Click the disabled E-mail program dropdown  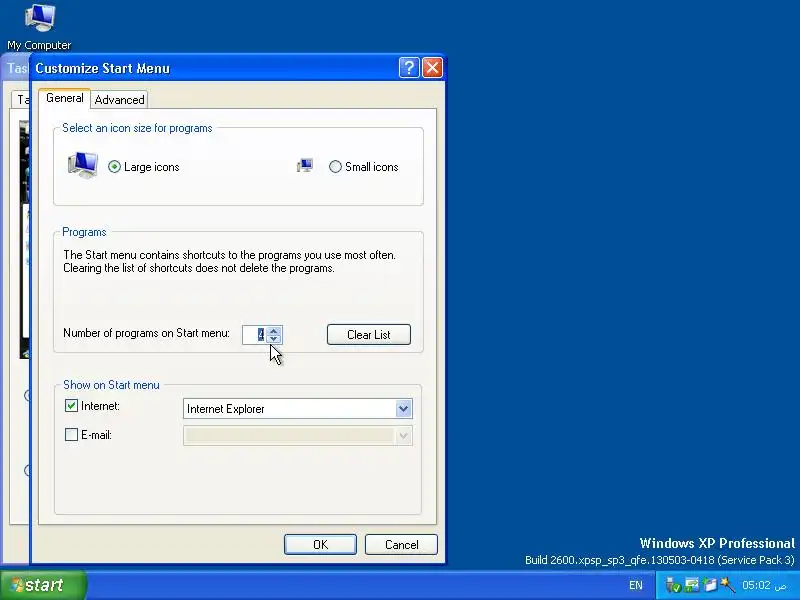point(297,436)
